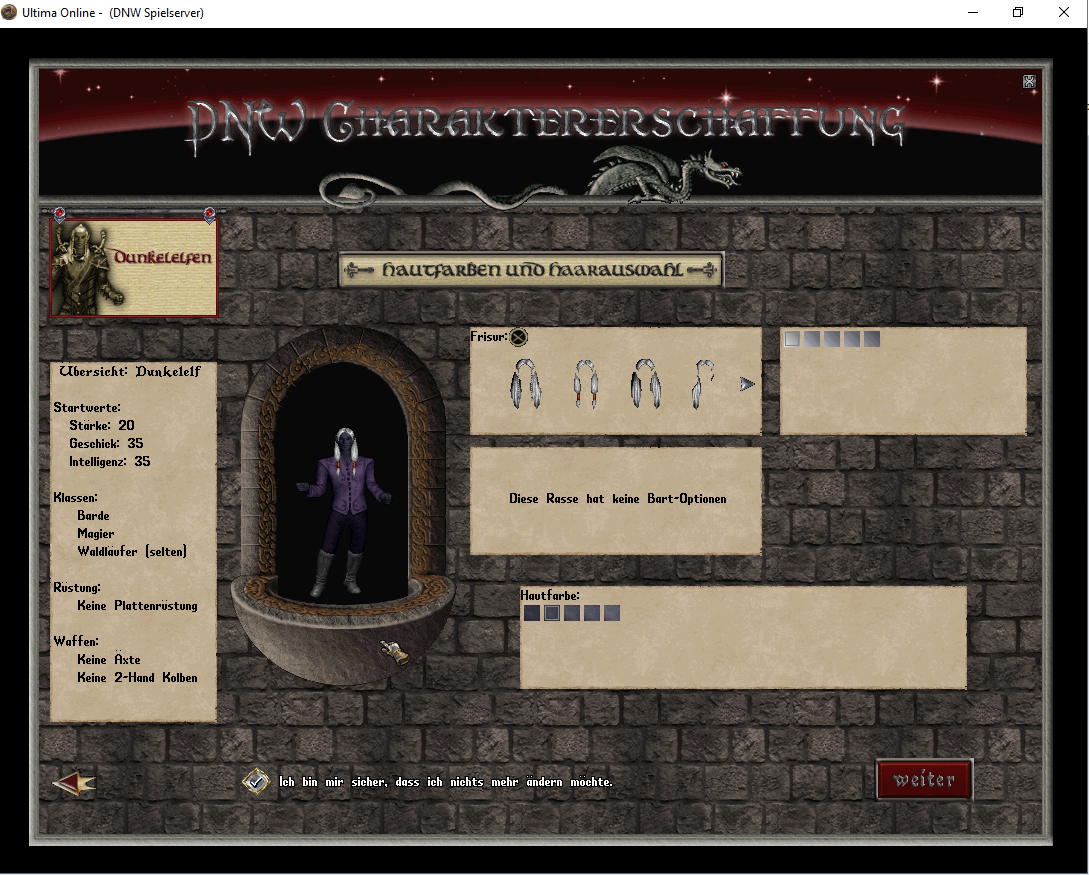This screenshot has width=1089, height=875.
Task: Click the Ultima Online icon in title bar
Action: click(9, 12)
